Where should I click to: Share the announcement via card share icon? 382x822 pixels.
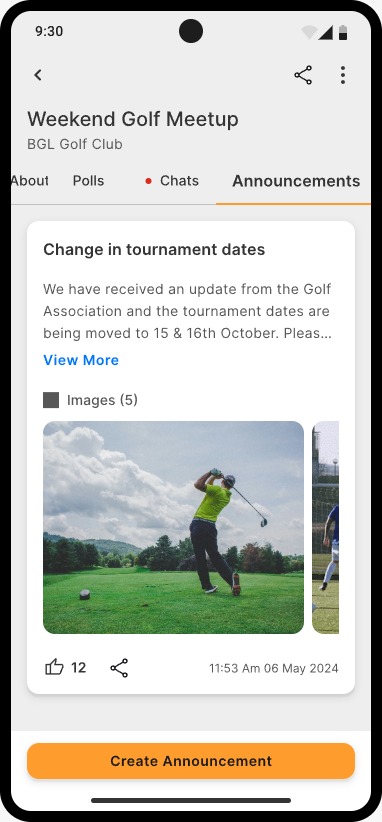pyautogui.click(x=119, y=668)
